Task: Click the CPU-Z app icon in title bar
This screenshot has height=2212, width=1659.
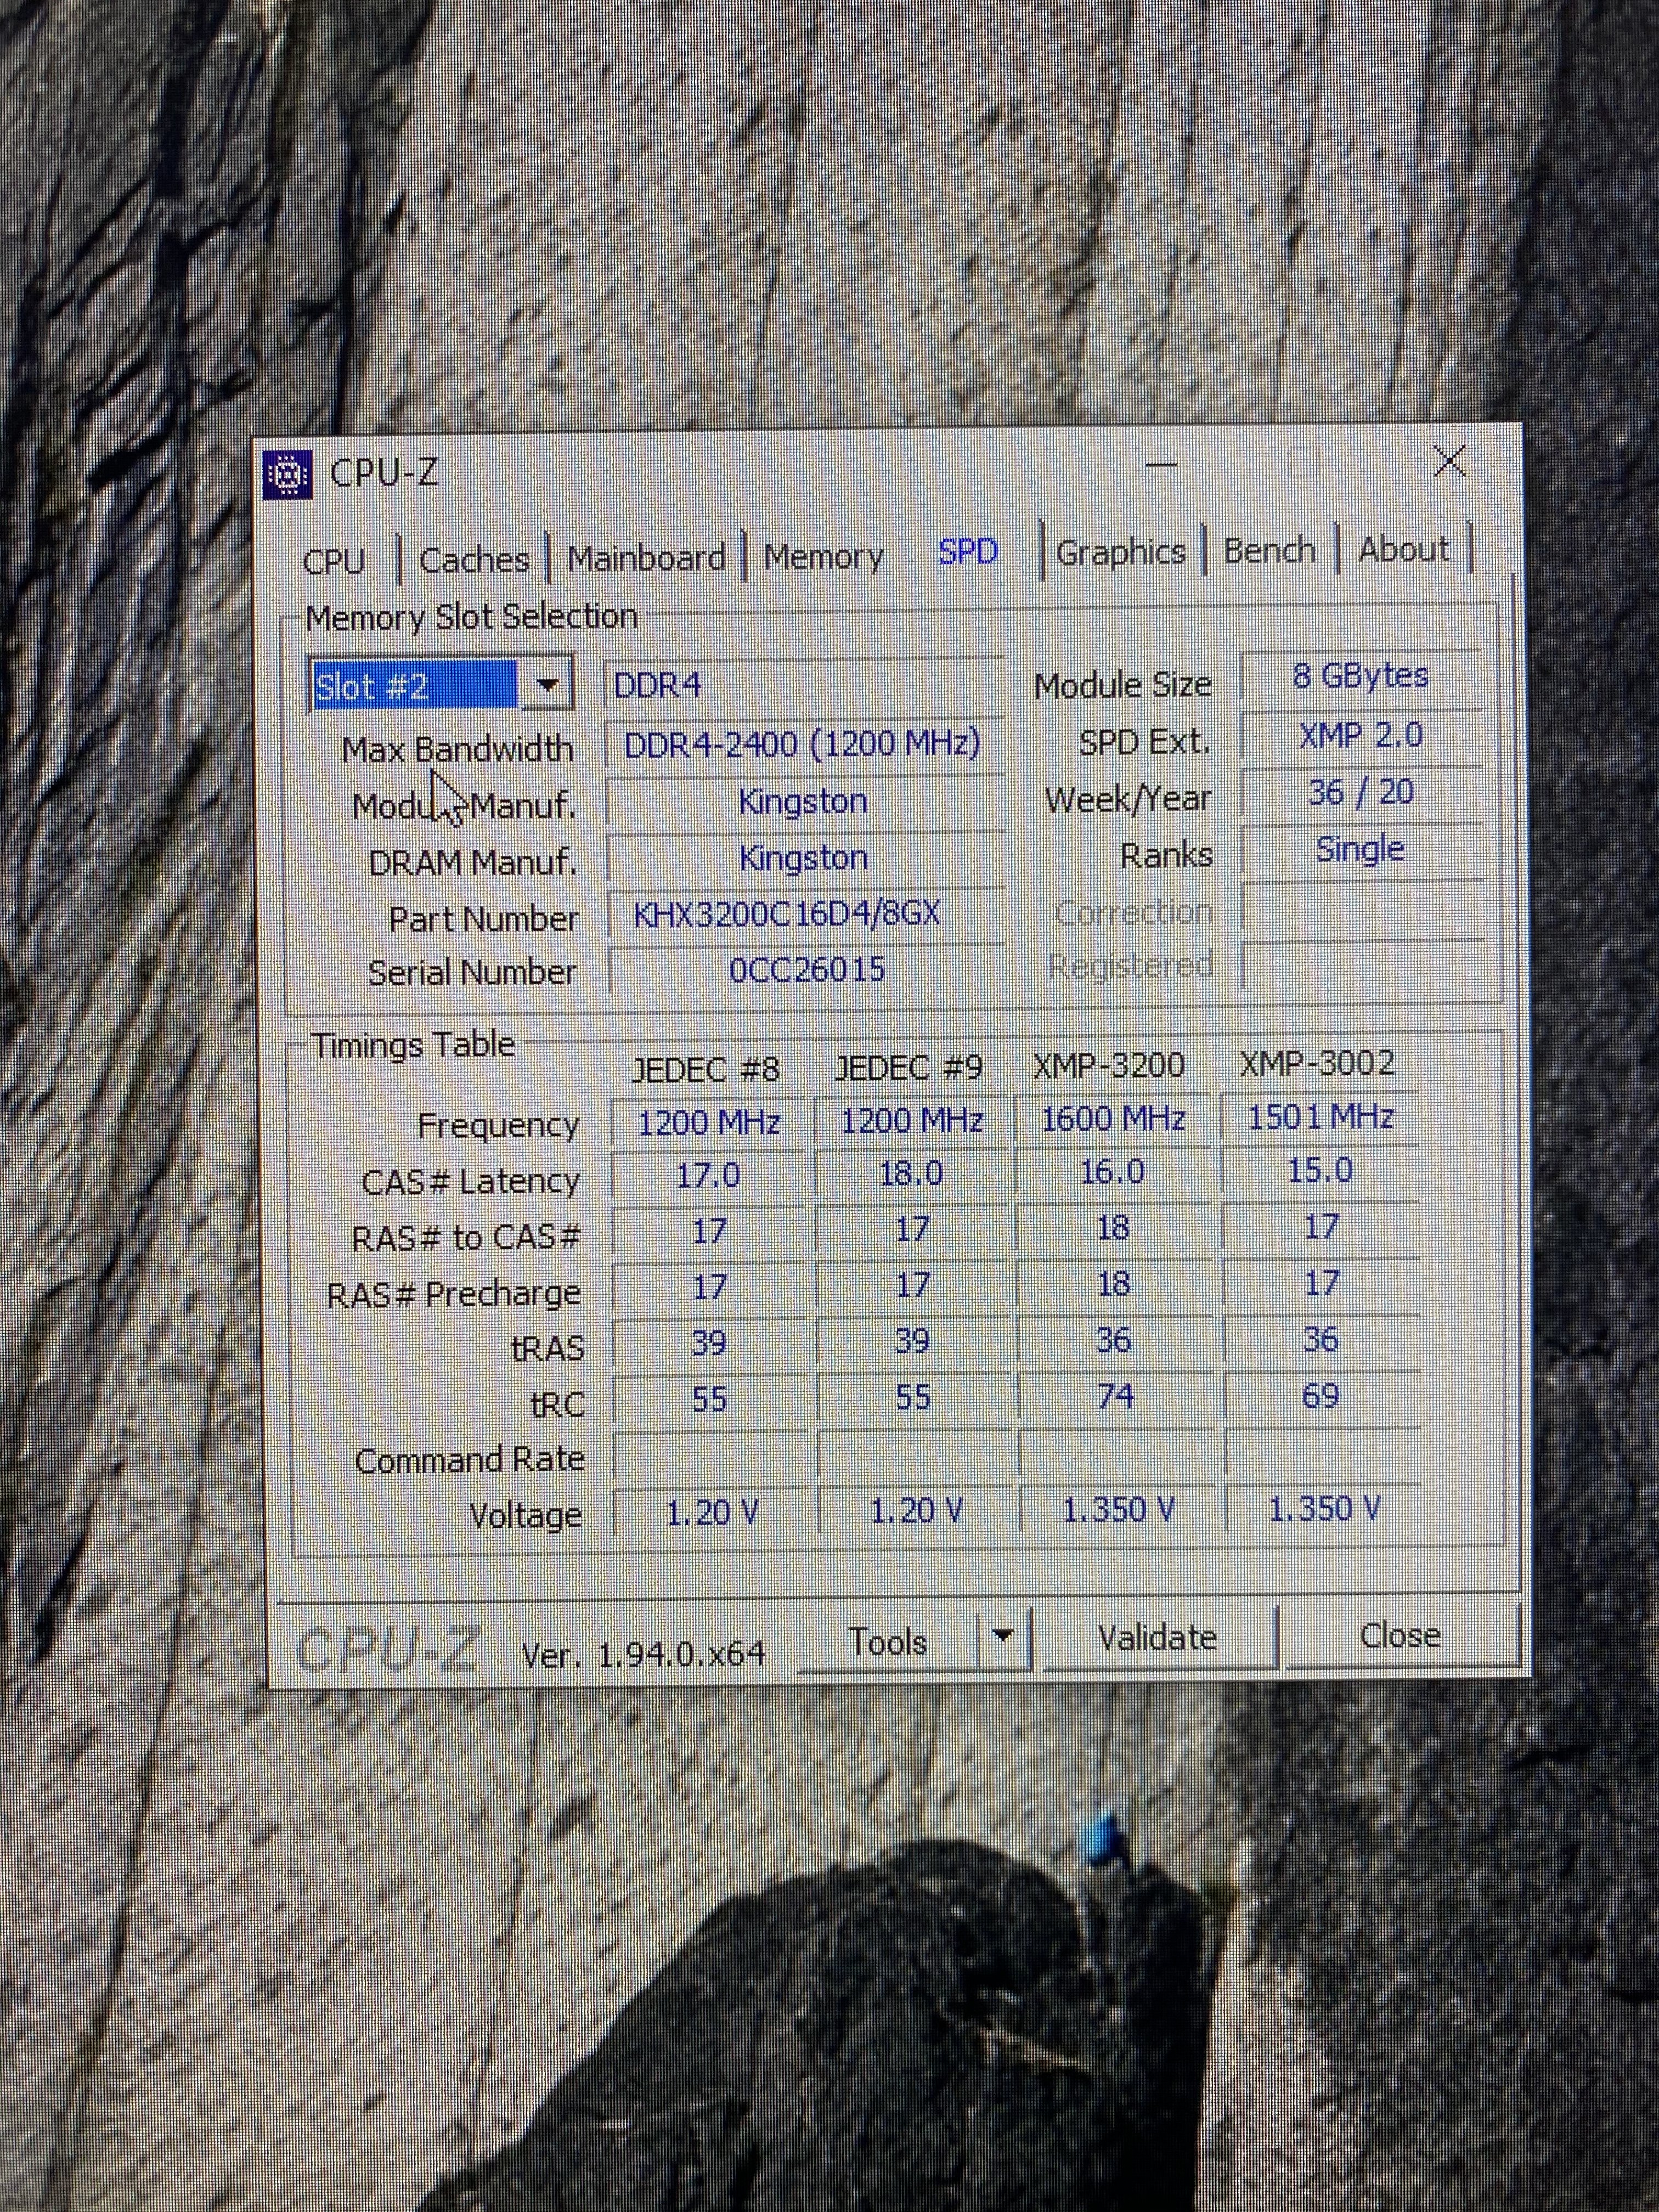Action: 287,474
